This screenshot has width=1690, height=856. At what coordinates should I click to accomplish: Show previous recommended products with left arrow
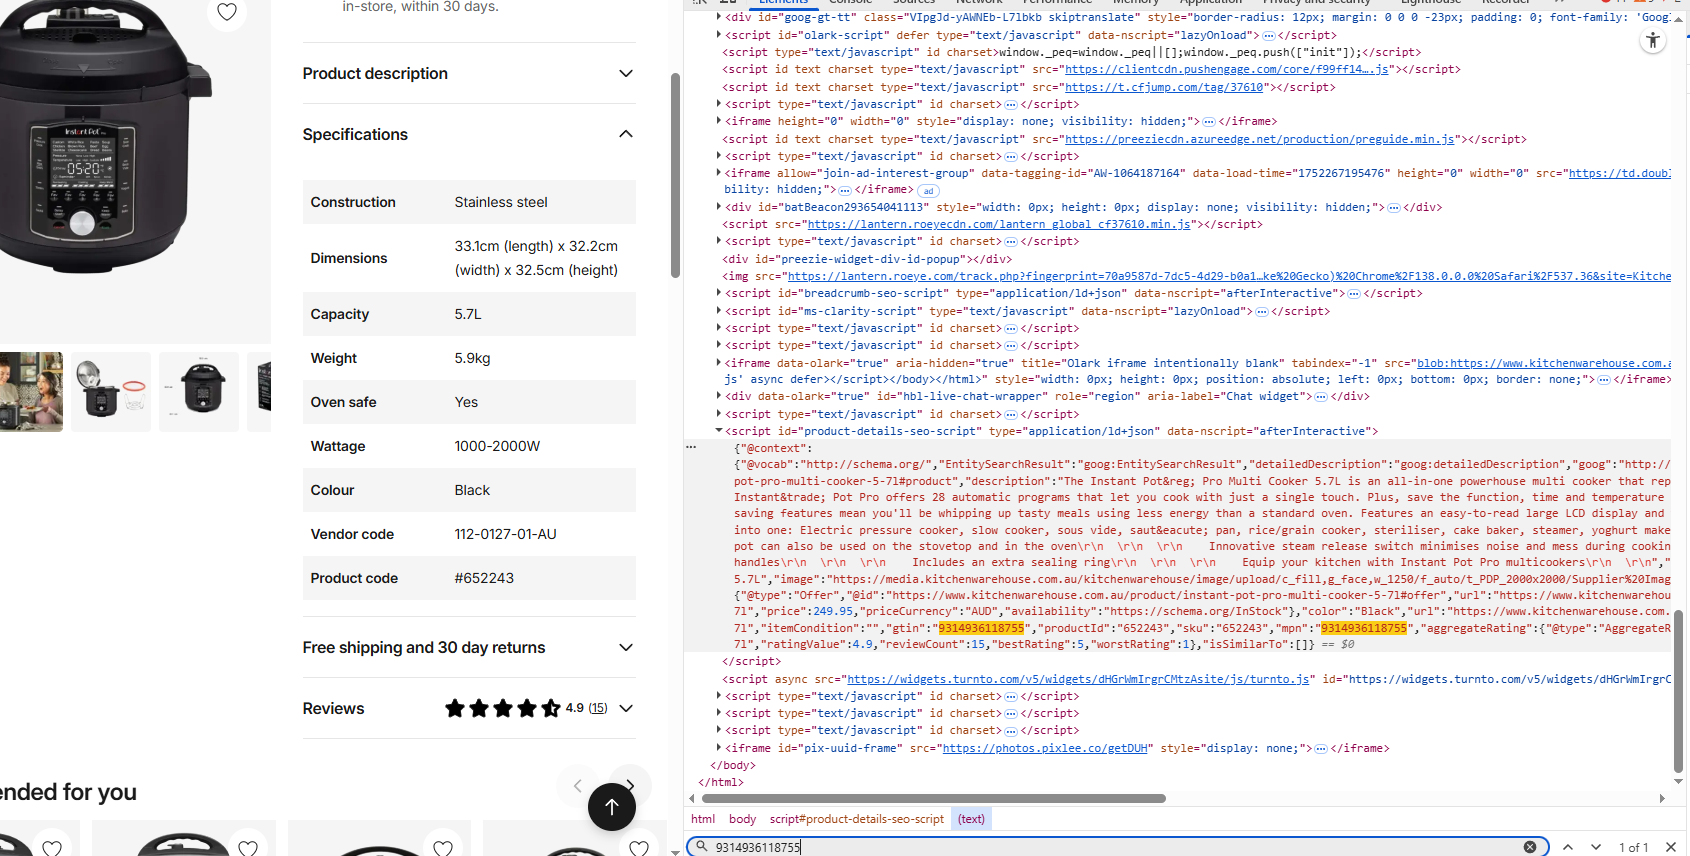[577, 785]
